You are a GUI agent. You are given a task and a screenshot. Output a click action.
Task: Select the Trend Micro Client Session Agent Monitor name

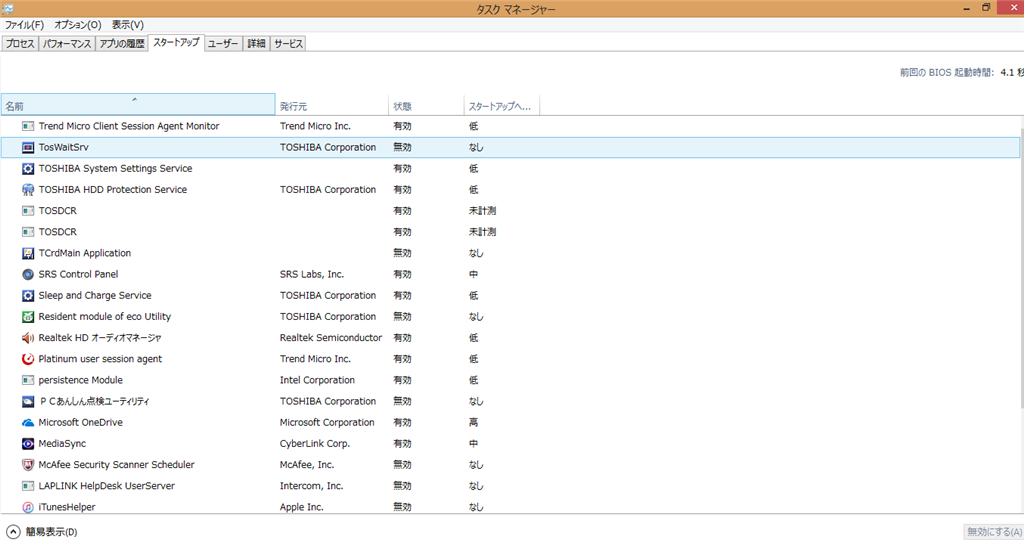pos(129,126)
